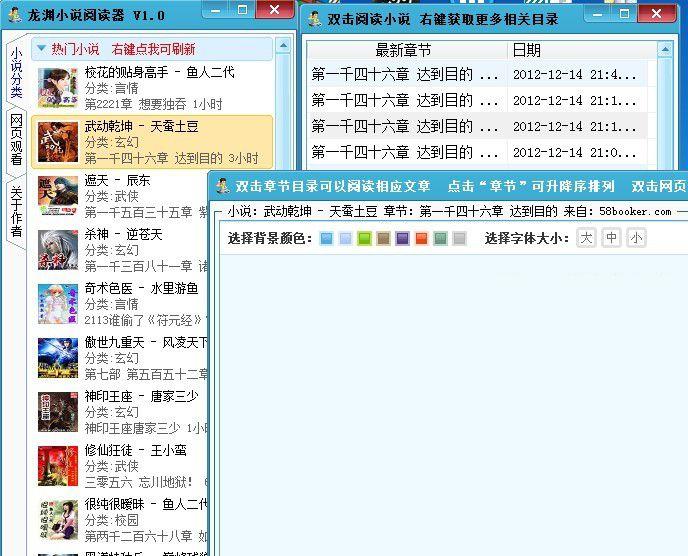Open cover thumbnail of 很纯很暧昧

click(57, 520)
